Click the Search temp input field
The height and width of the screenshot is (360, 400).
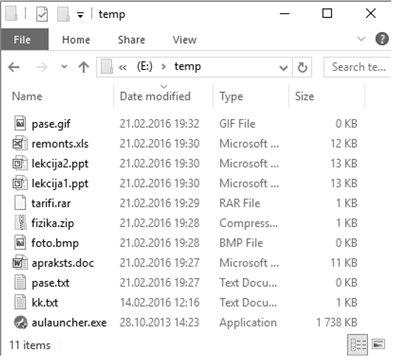tap(357, 67)
